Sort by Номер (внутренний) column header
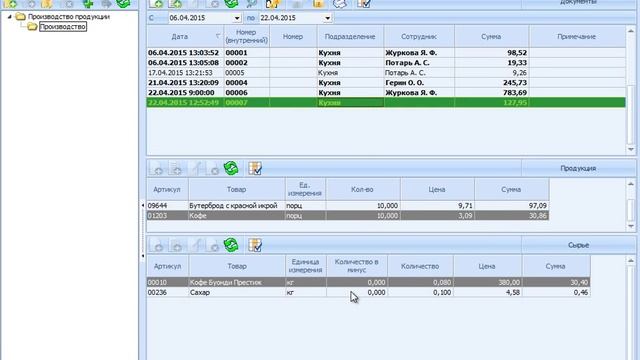The image size is (640, 360). tap(247, 36)
